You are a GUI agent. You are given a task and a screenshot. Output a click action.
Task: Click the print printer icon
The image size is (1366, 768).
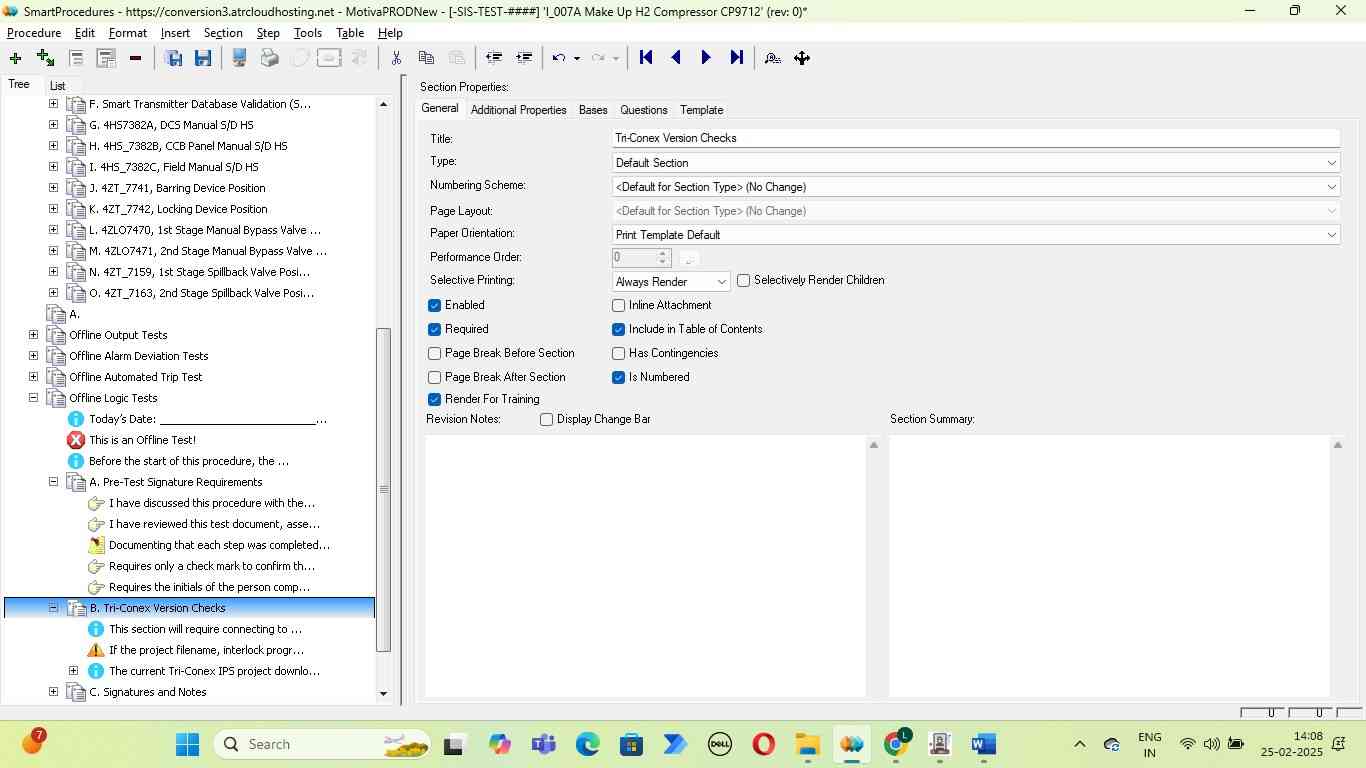269,58
